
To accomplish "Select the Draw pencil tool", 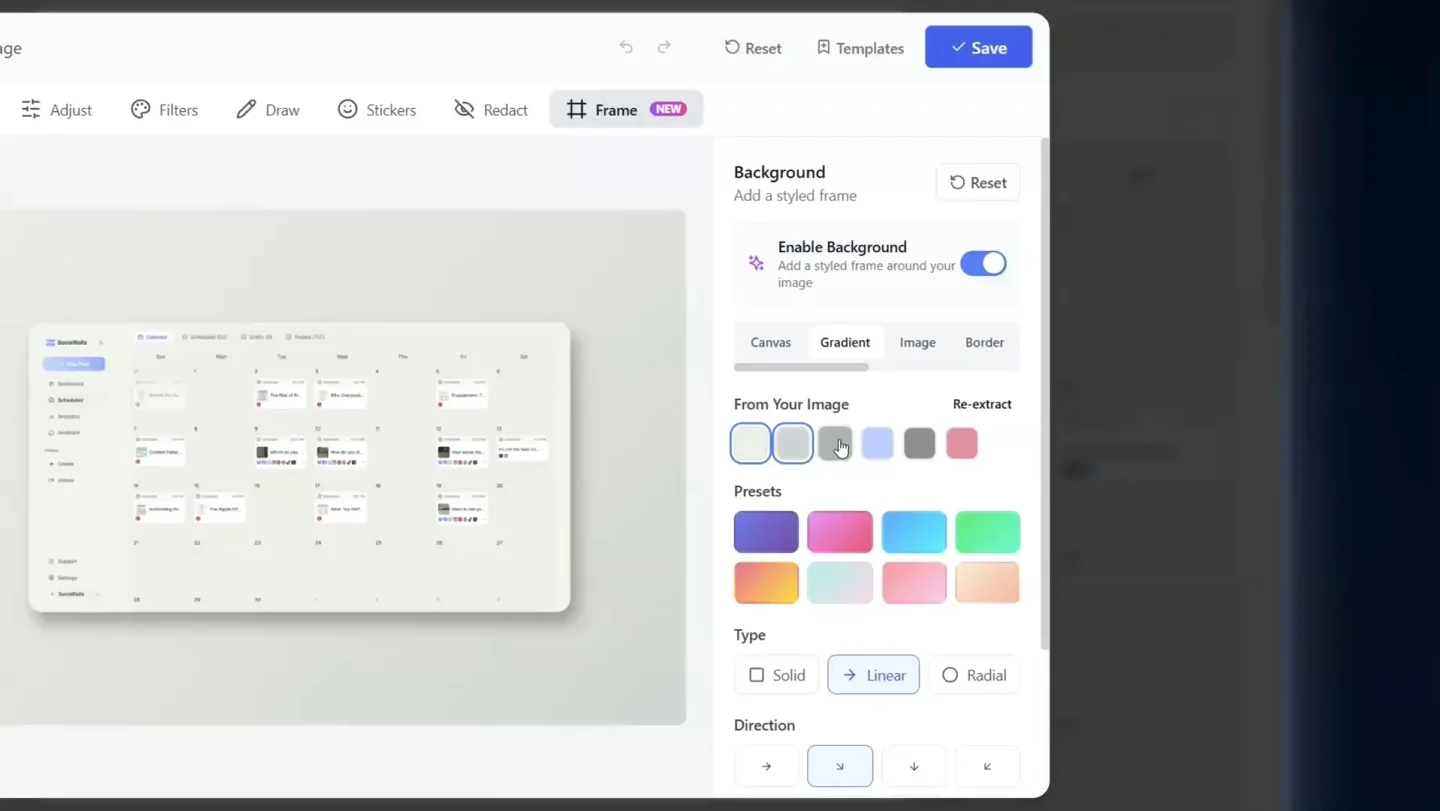I will pyautogui.click(x=268, y=110).
